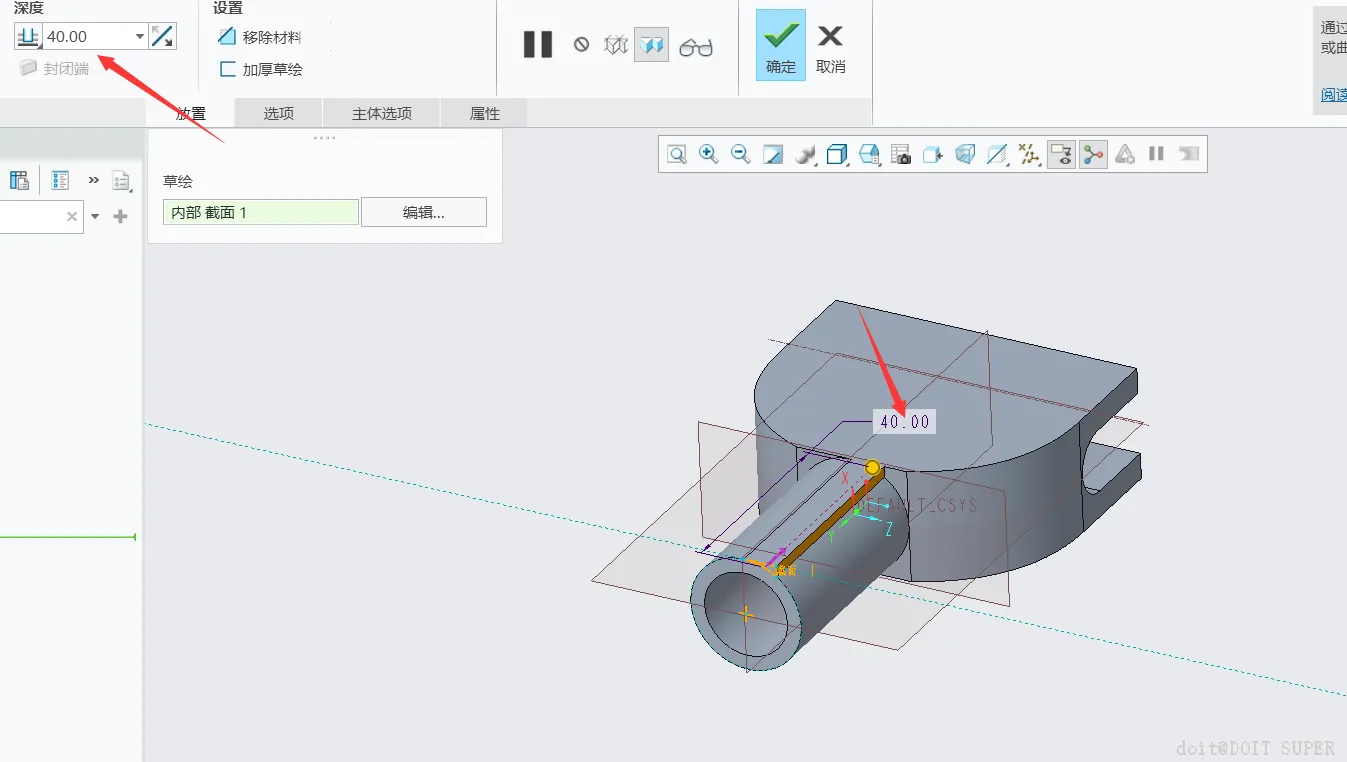This screenshot has width=1347, height=762.
Task: Click the Refit view icon
Action: click(677, 154)
